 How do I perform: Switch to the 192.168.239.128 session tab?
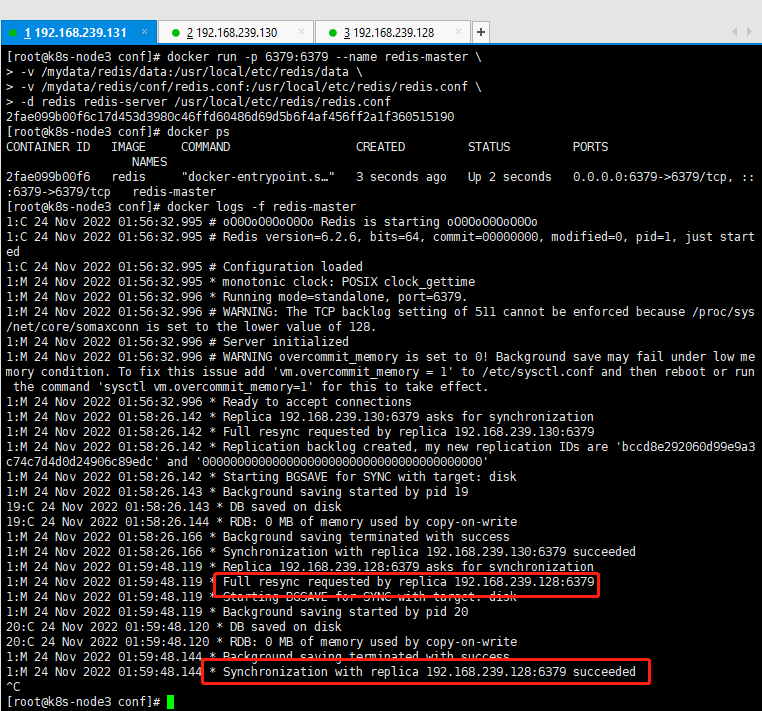pos(393,33)
